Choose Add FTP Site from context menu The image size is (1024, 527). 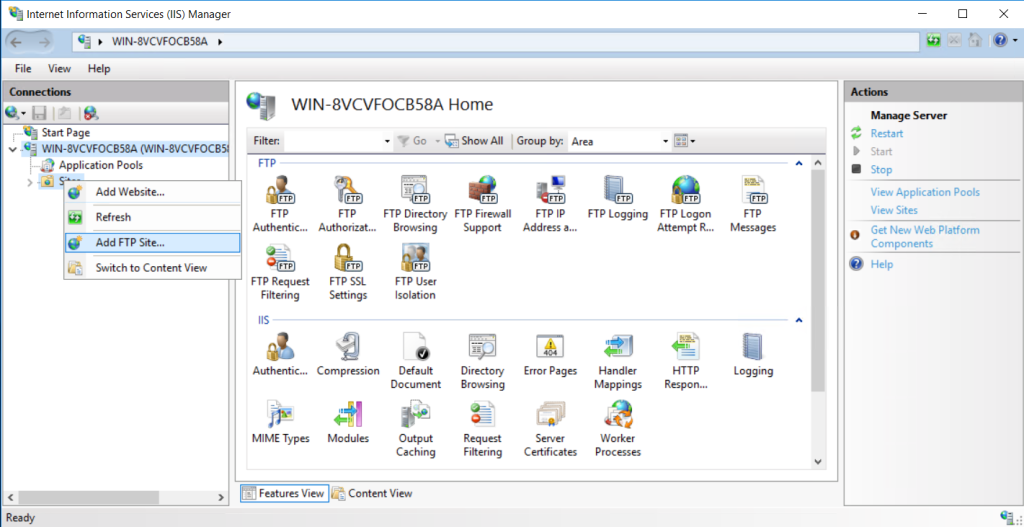tap(153, 242)
